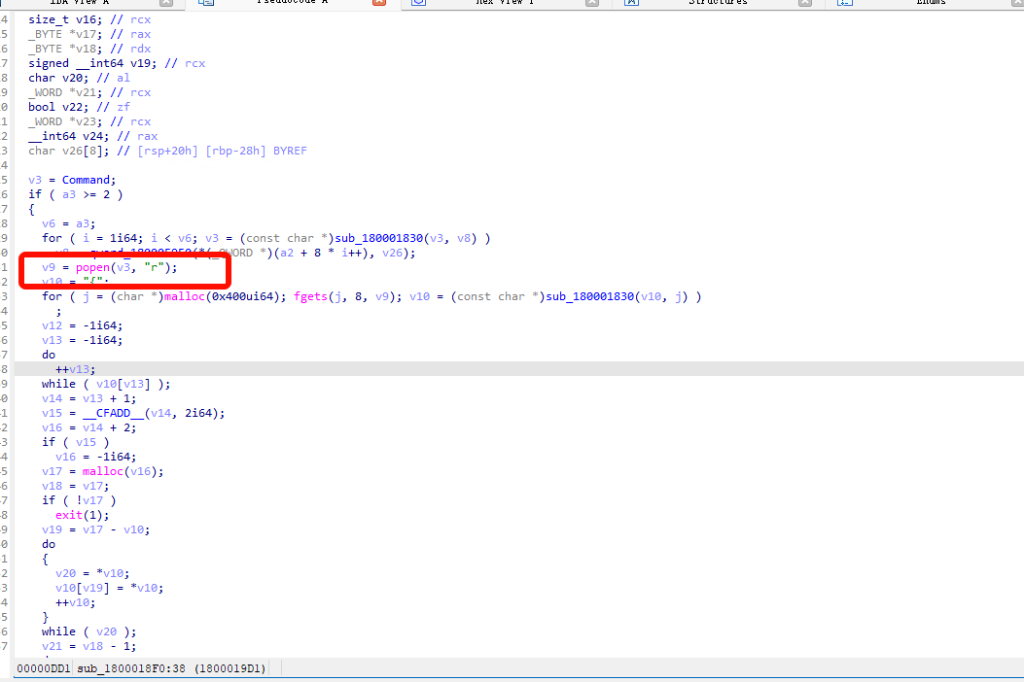Close the Pseudocode-A tab
Image resolution: width=1024 pixels, height=682 pixels.
pyautogui.click(x=379, y=3)
